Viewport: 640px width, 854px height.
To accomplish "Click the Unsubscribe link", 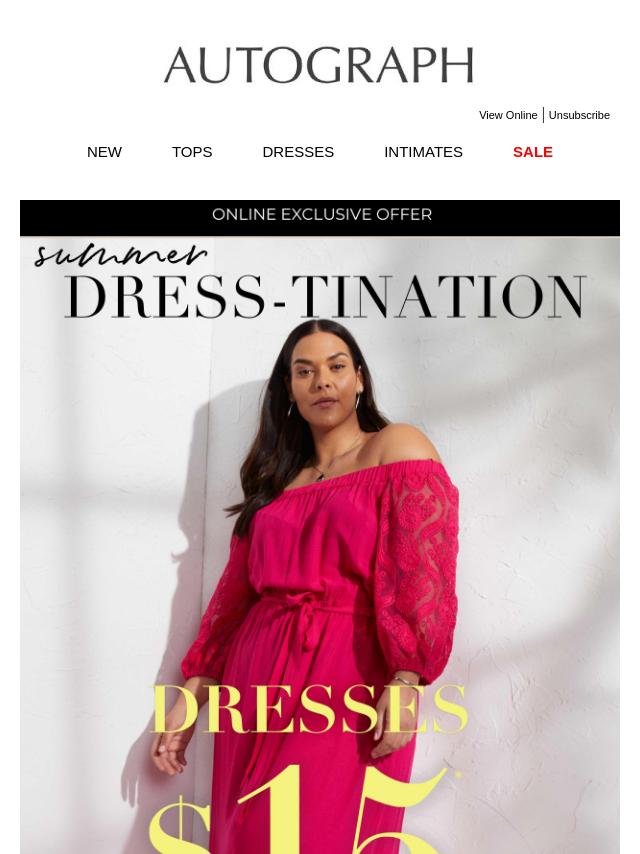I will coord(578,115).
